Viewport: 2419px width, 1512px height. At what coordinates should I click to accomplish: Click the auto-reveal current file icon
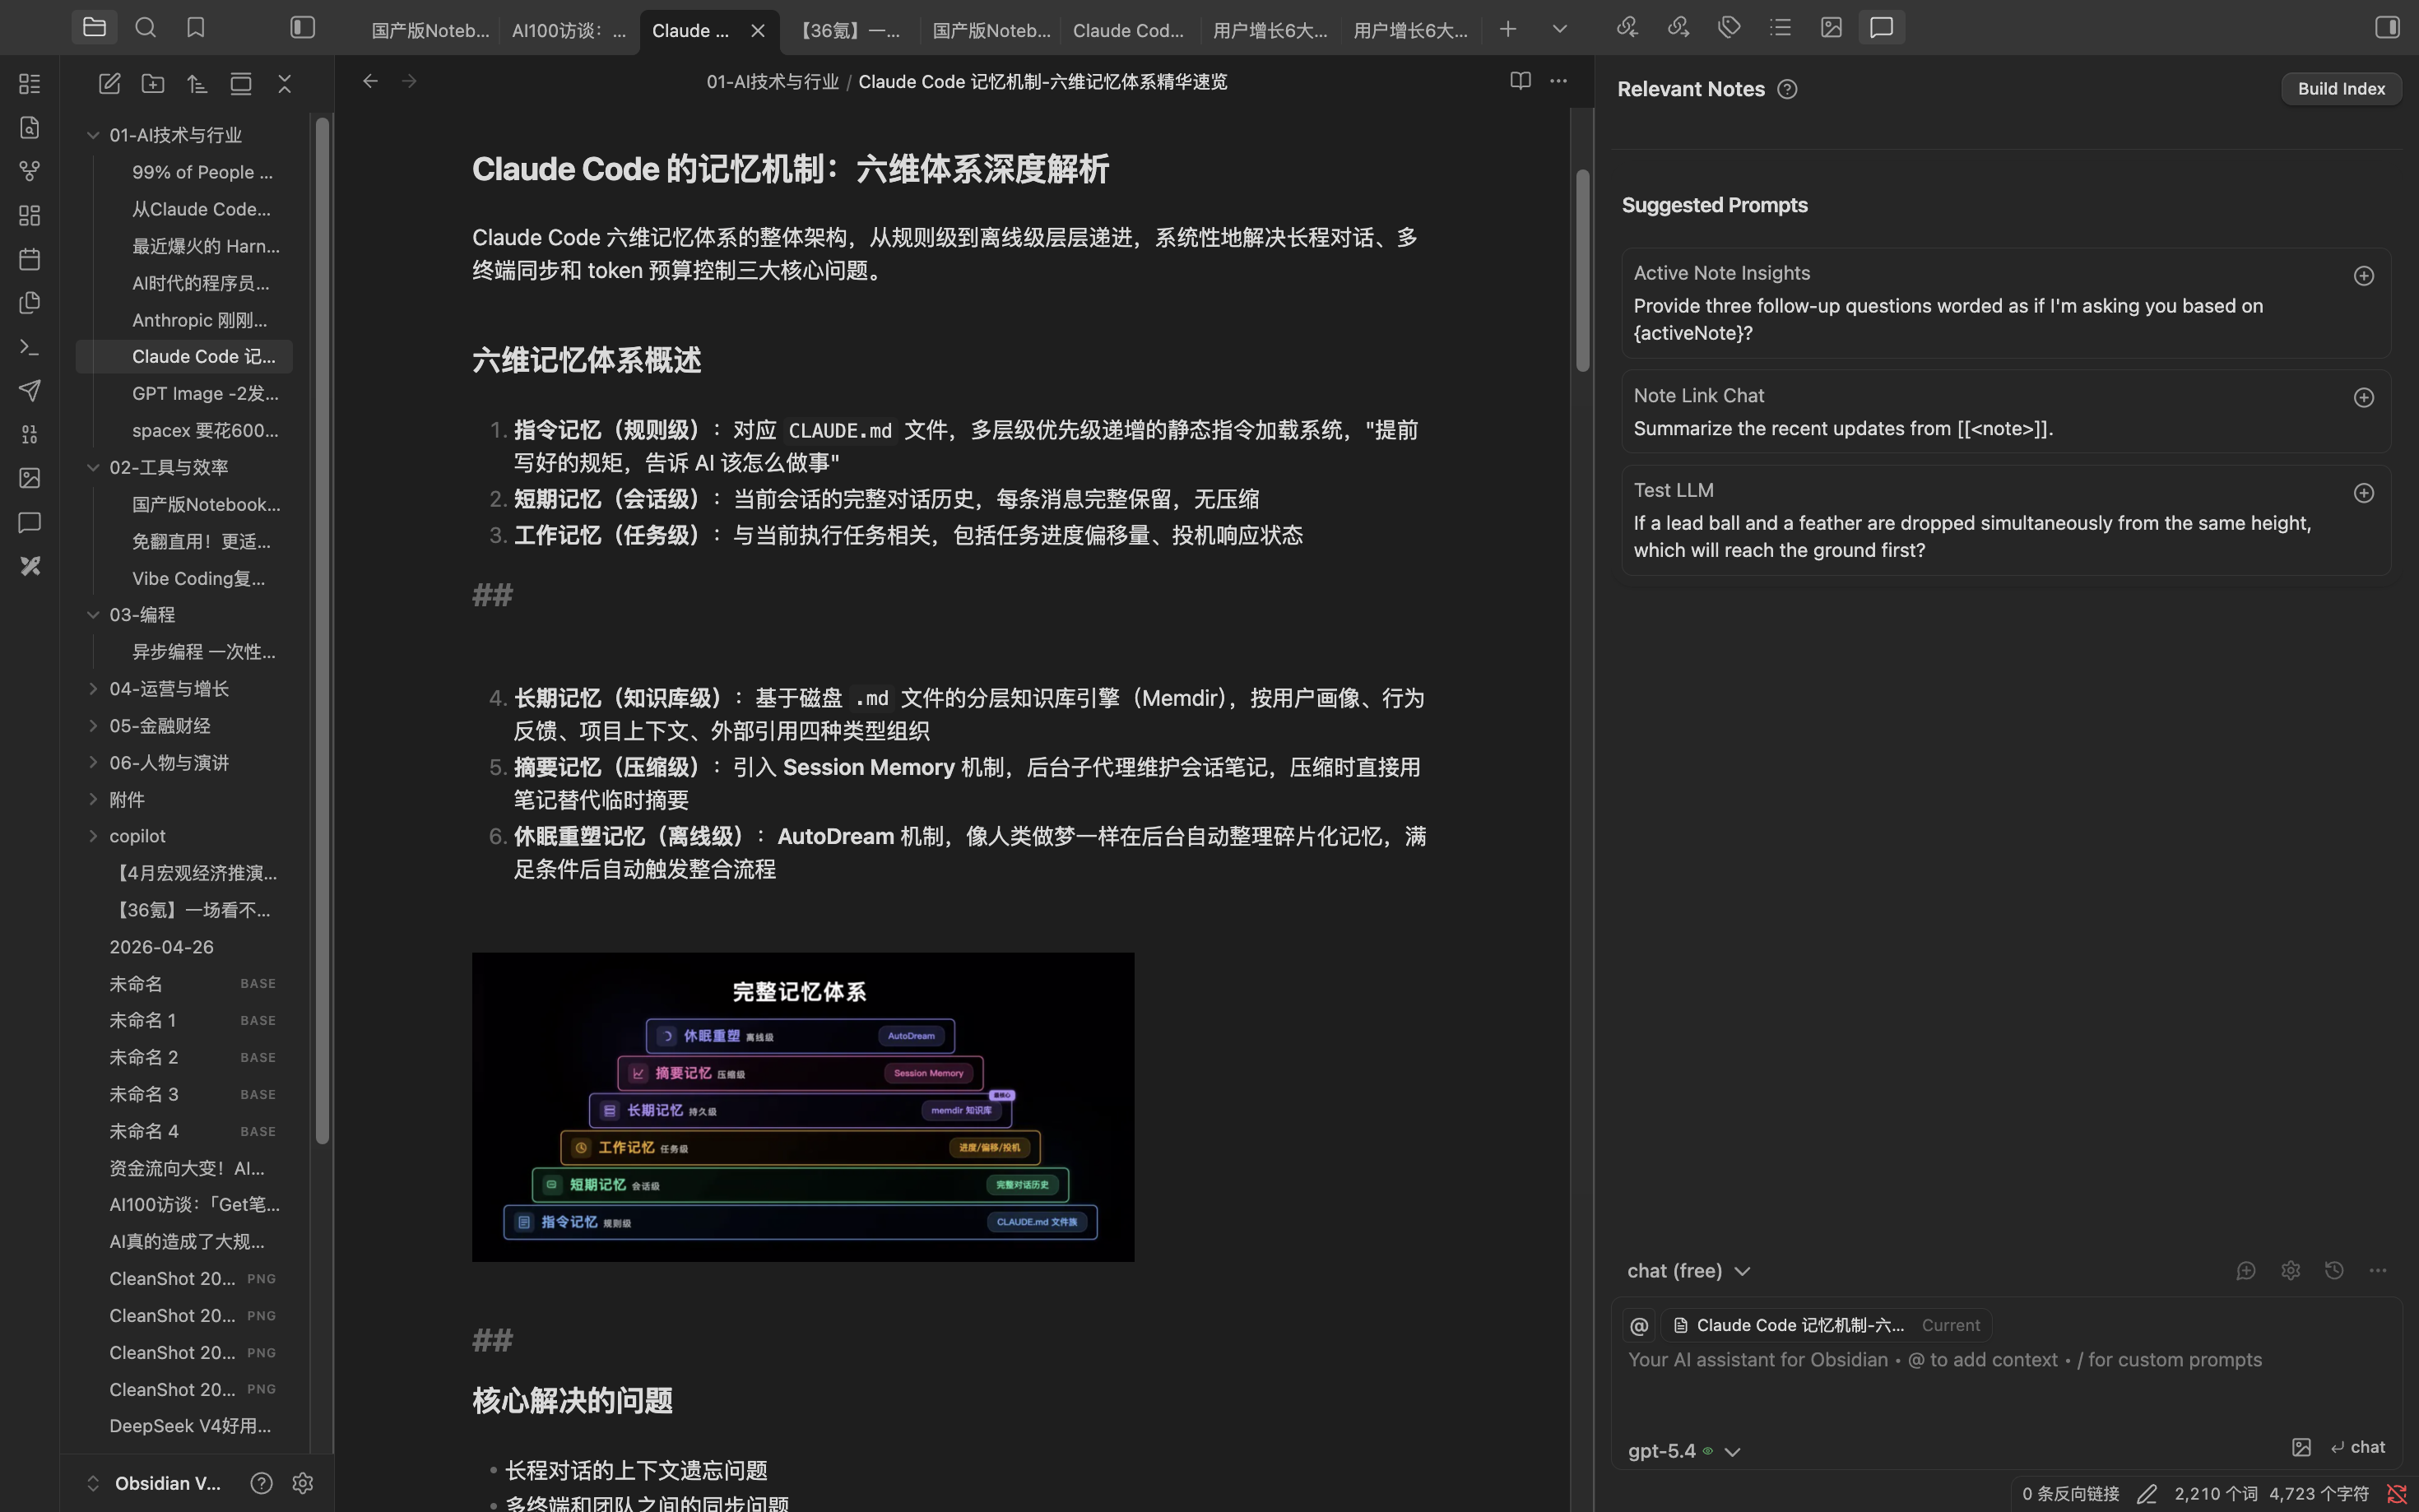[241, 84]
